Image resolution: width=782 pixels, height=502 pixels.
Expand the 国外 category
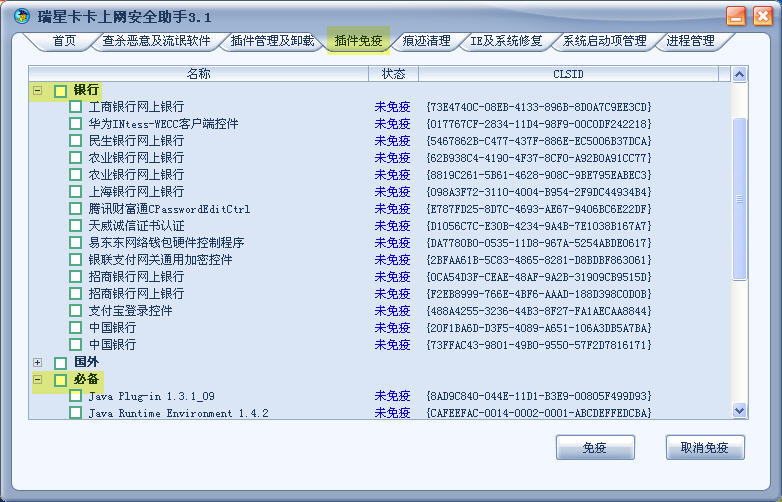37,362
